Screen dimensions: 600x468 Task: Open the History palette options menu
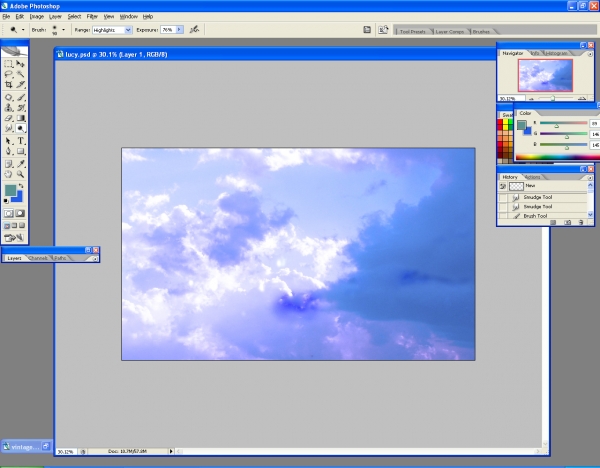click(590, 178)
